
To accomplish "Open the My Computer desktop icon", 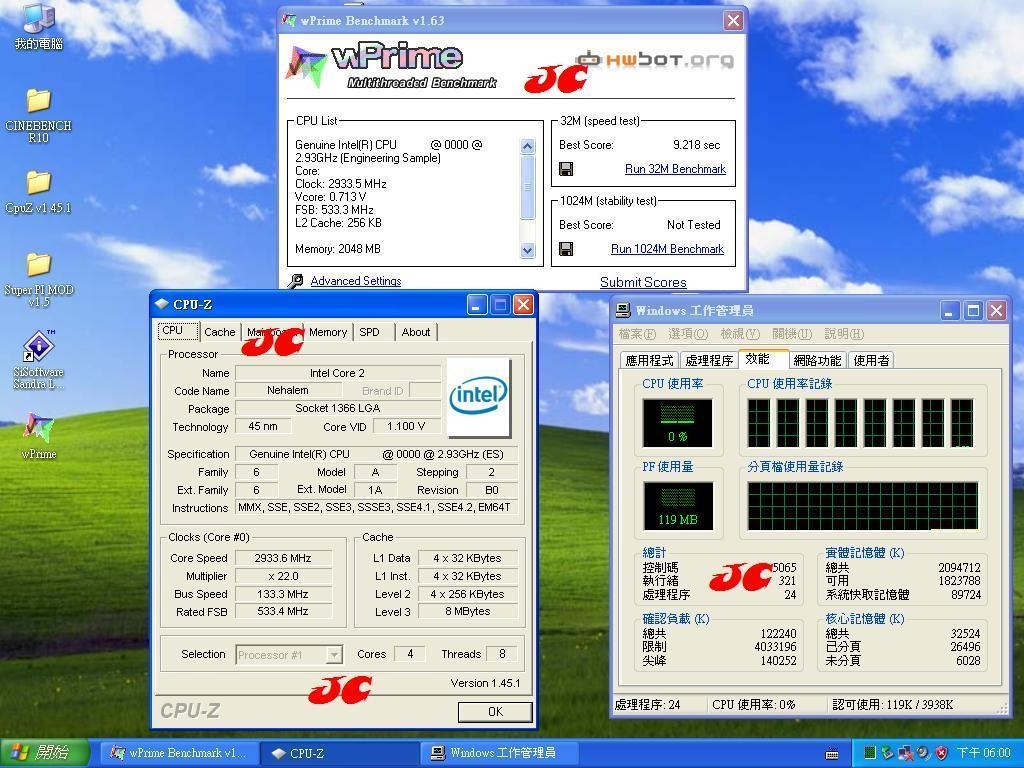I will [38, 19].
